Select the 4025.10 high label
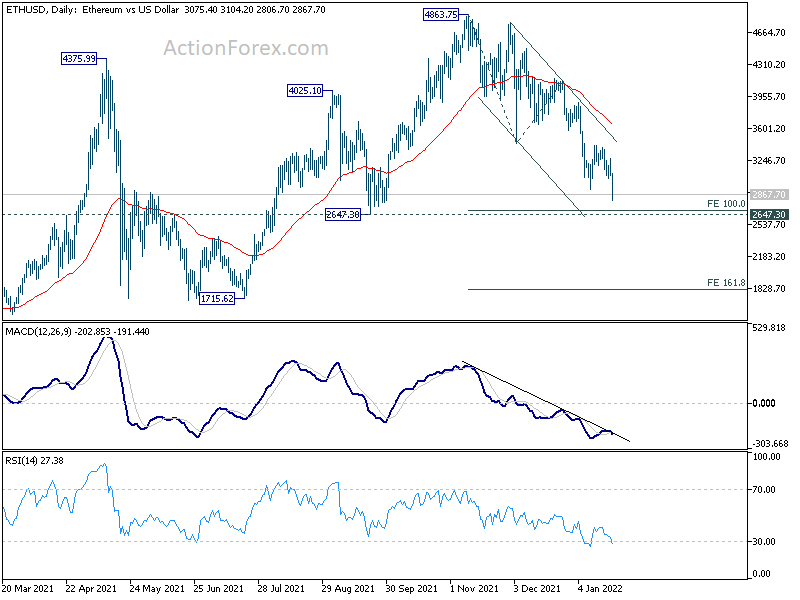The width and height of the screenshot is (800, 600). coord(305,91)
